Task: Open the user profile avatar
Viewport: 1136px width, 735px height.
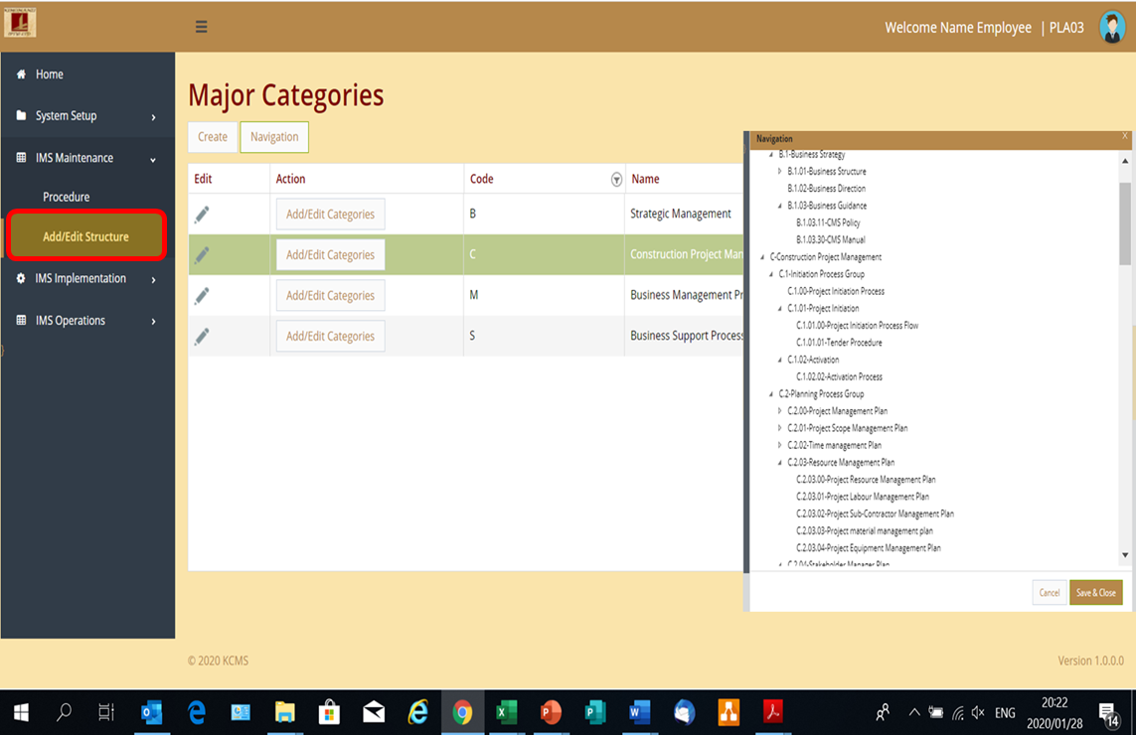Action: tap(1111, 27)
